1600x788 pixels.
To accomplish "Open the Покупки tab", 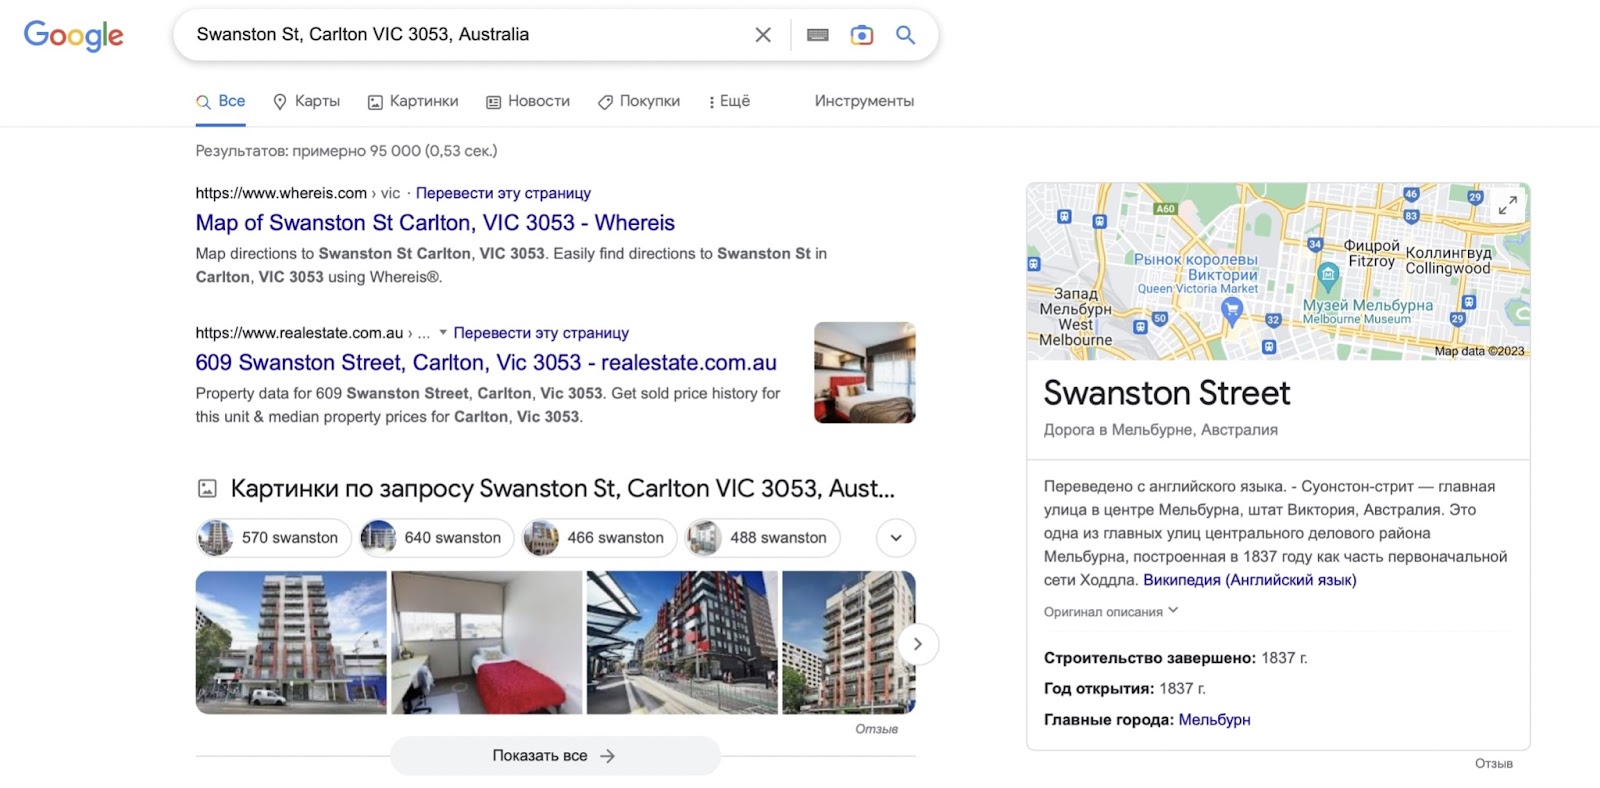I will [639, 101].
